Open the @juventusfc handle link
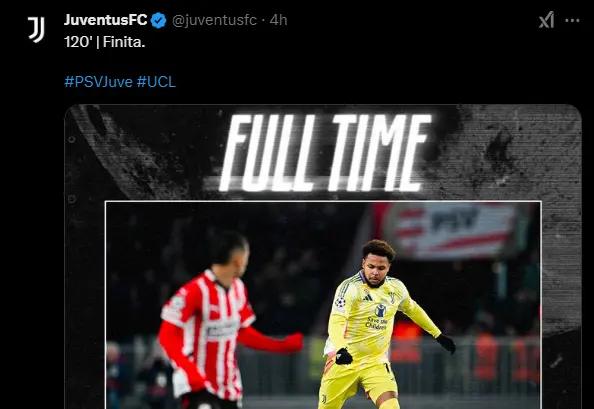The height and width of the screenshot is (409, 594). coord(214,20)
